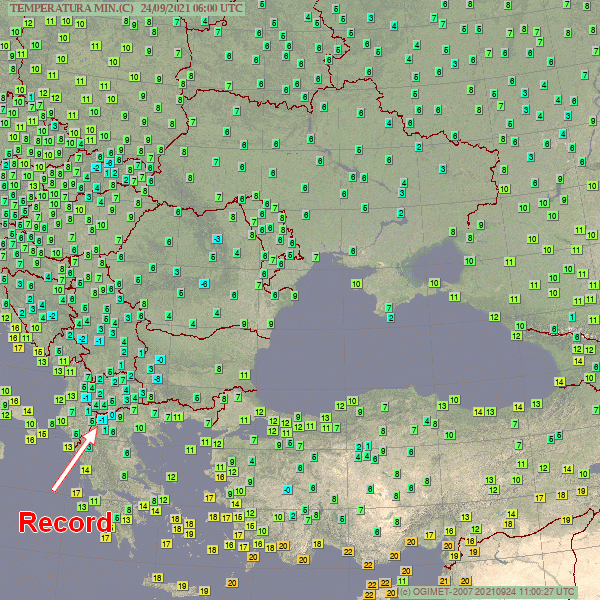600x600 pixels.
Task: Click the "4" marker just below the timestamp
Action: click(x=205, y=20)
